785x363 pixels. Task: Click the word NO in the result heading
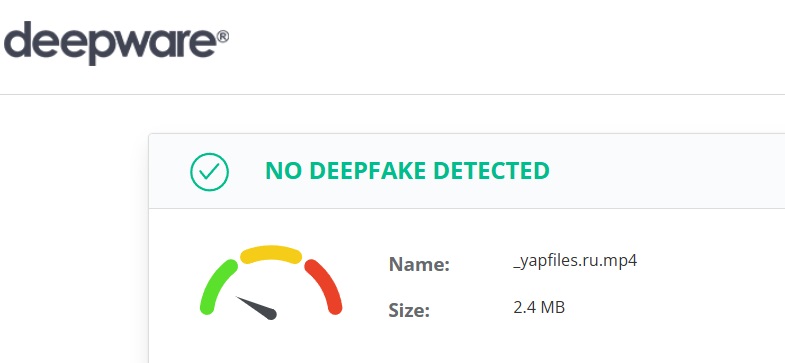click(284, 171)
